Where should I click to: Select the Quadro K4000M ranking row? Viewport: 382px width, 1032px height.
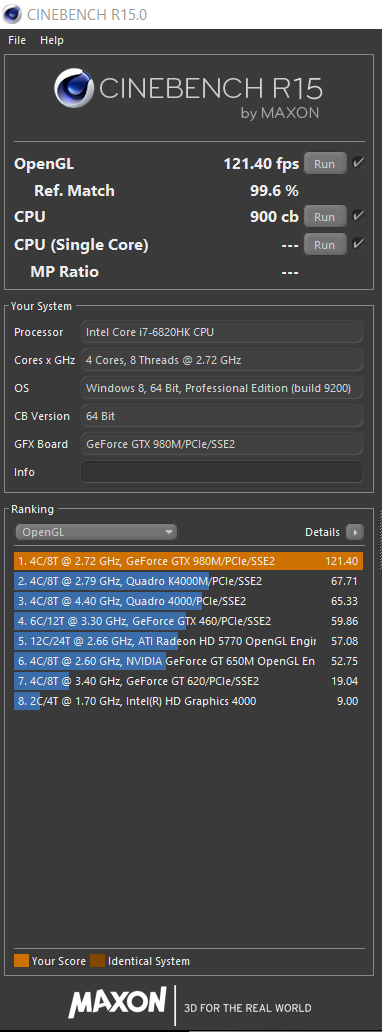click(188, 581)
